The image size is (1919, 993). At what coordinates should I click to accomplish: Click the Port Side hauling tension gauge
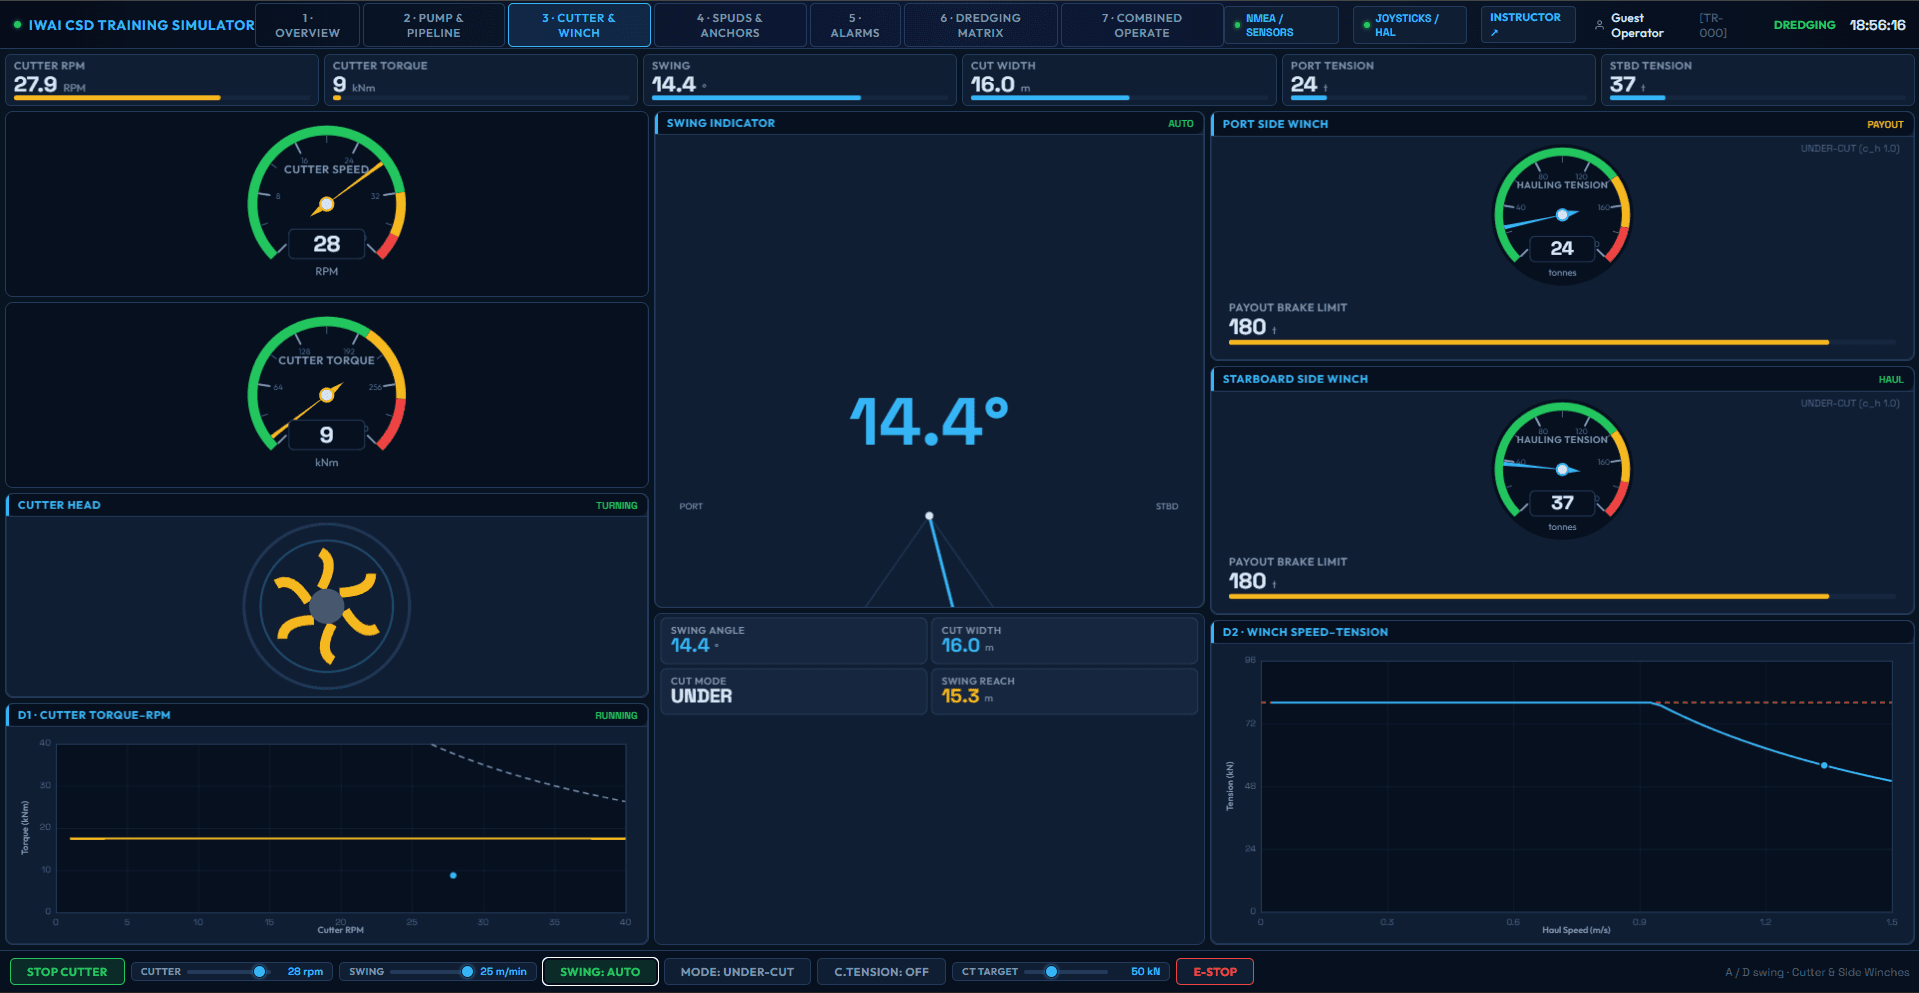[x=1562, y=215]
